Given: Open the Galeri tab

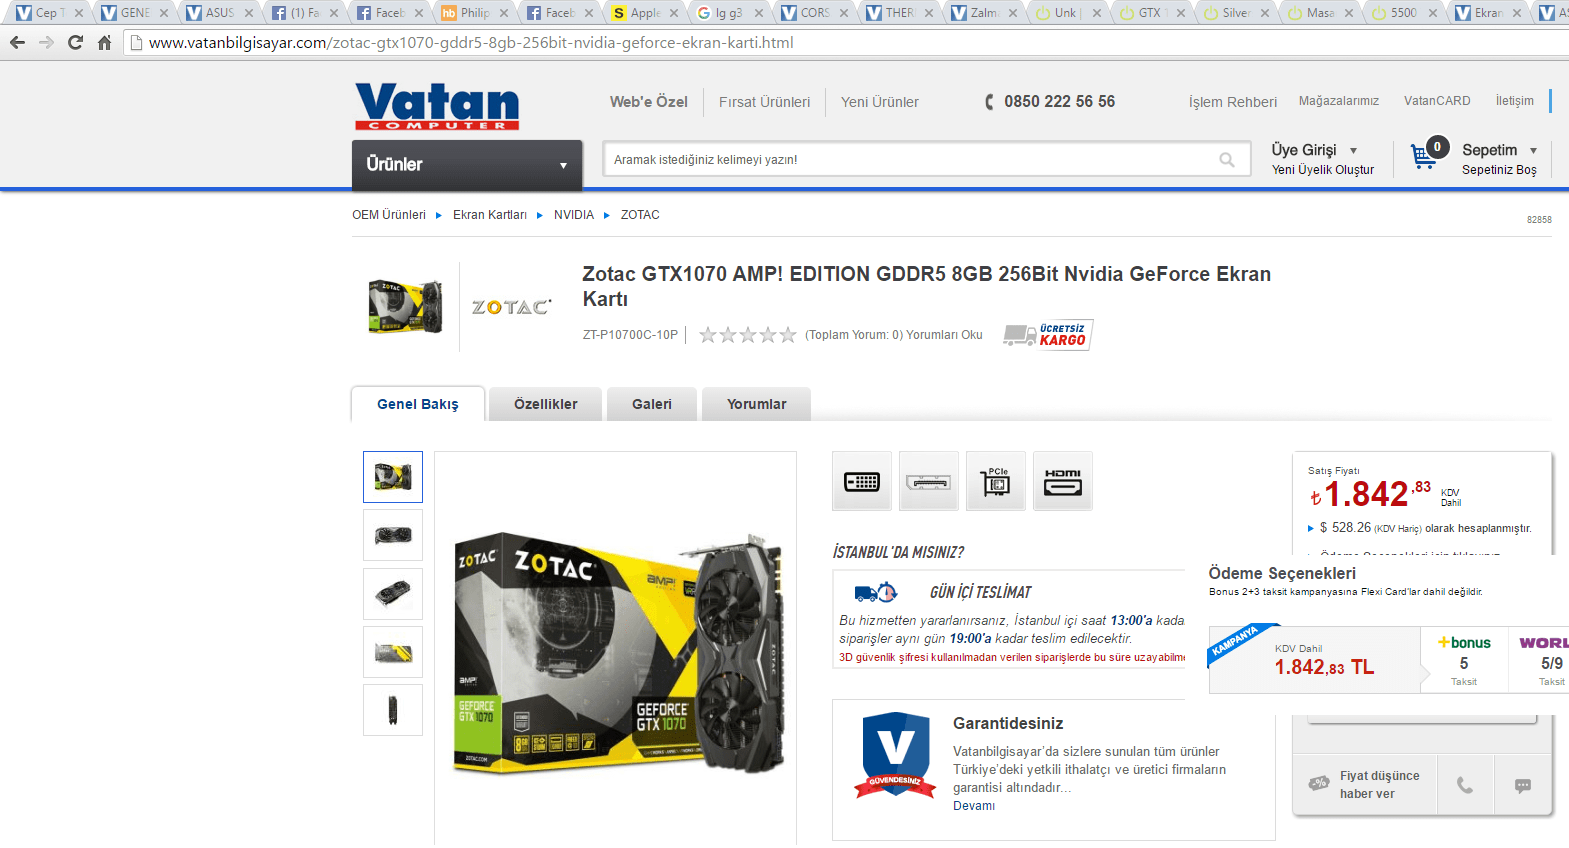Looking at the screenshot, I should [652, 404].
